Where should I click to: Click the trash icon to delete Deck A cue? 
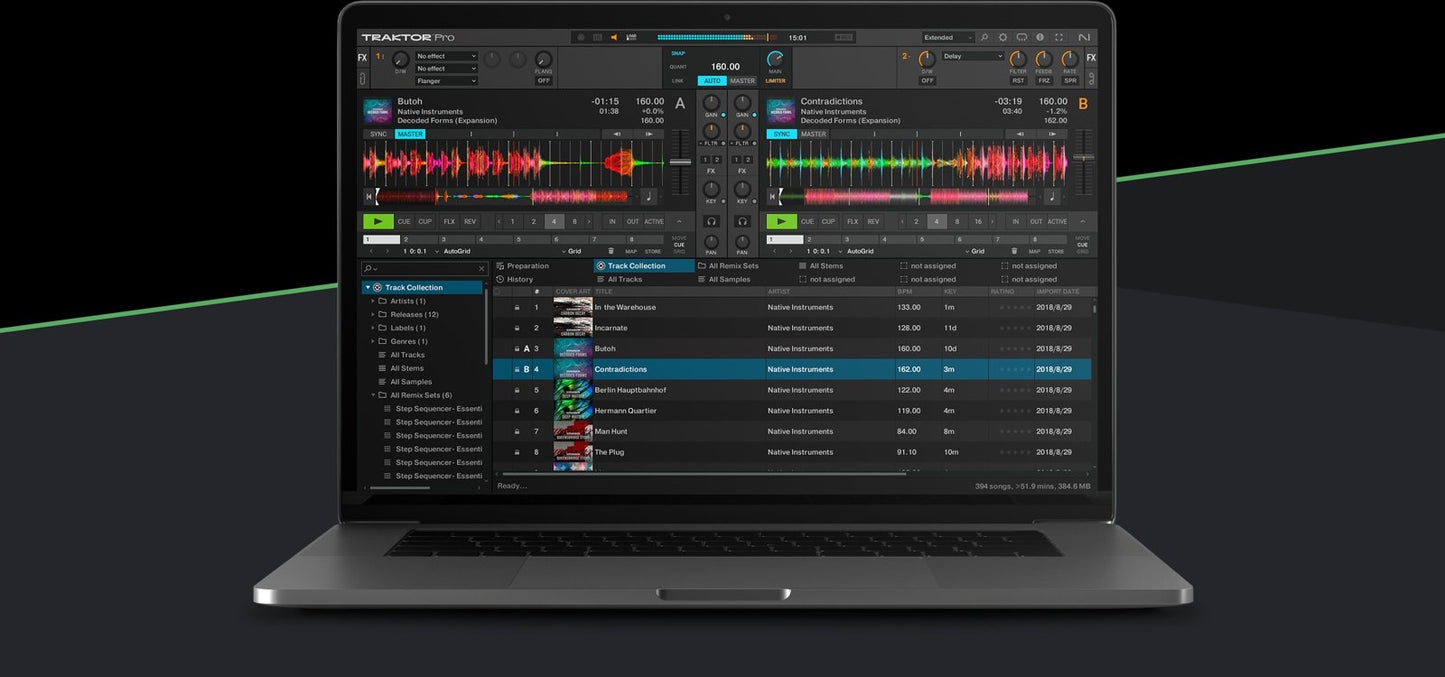pos(611,251)
